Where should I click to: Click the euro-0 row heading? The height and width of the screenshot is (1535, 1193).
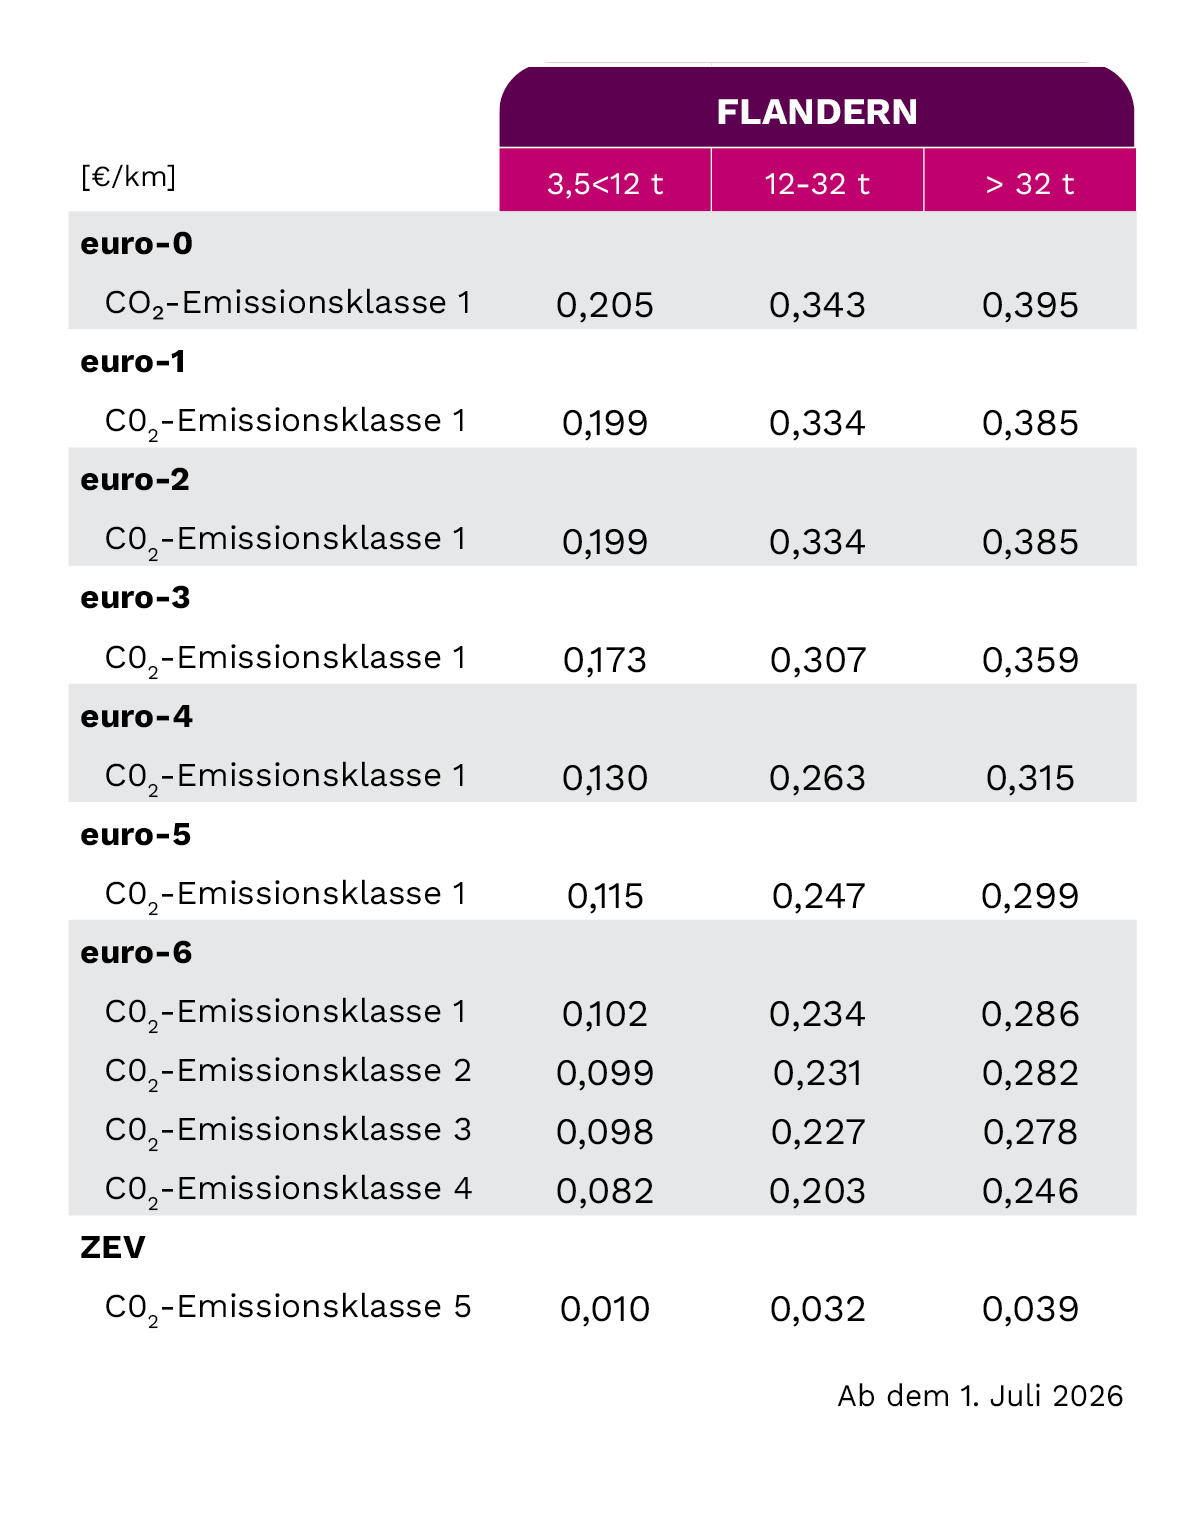tap(136, 243)
